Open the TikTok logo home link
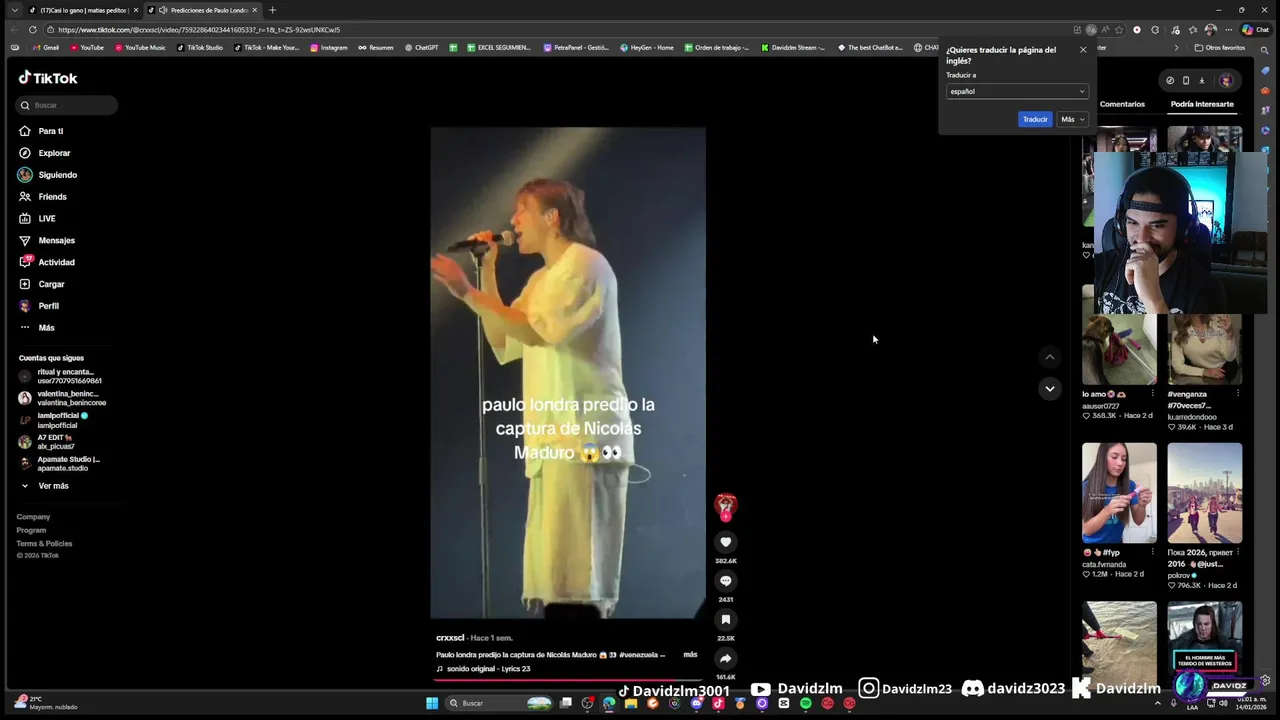 48,78
